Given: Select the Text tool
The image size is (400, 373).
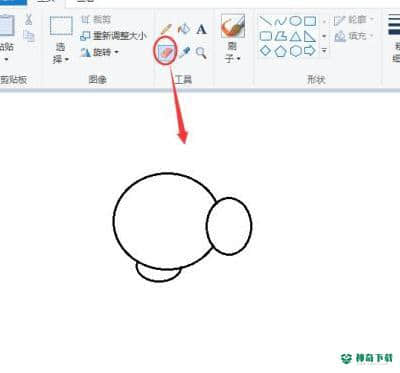Looking at the screenshot, I should coord(201,29).
